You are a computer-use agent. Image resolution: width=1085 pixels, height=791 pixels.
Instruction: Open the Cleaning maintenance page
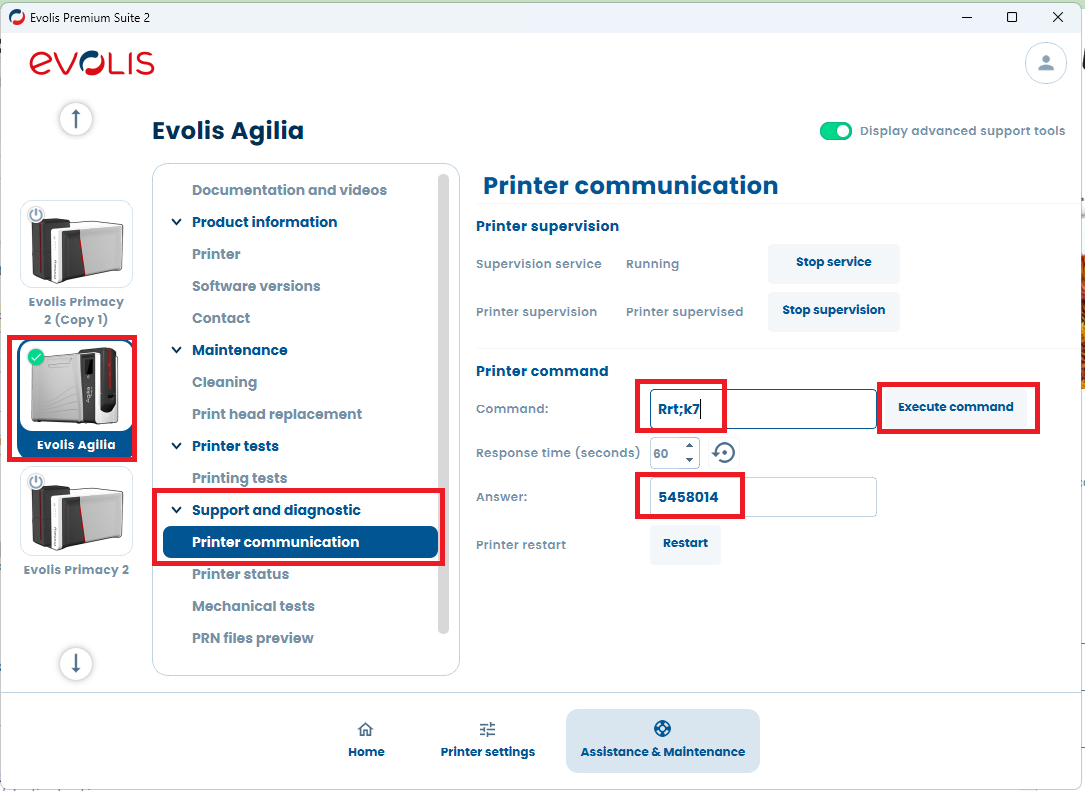click(224, 383)
